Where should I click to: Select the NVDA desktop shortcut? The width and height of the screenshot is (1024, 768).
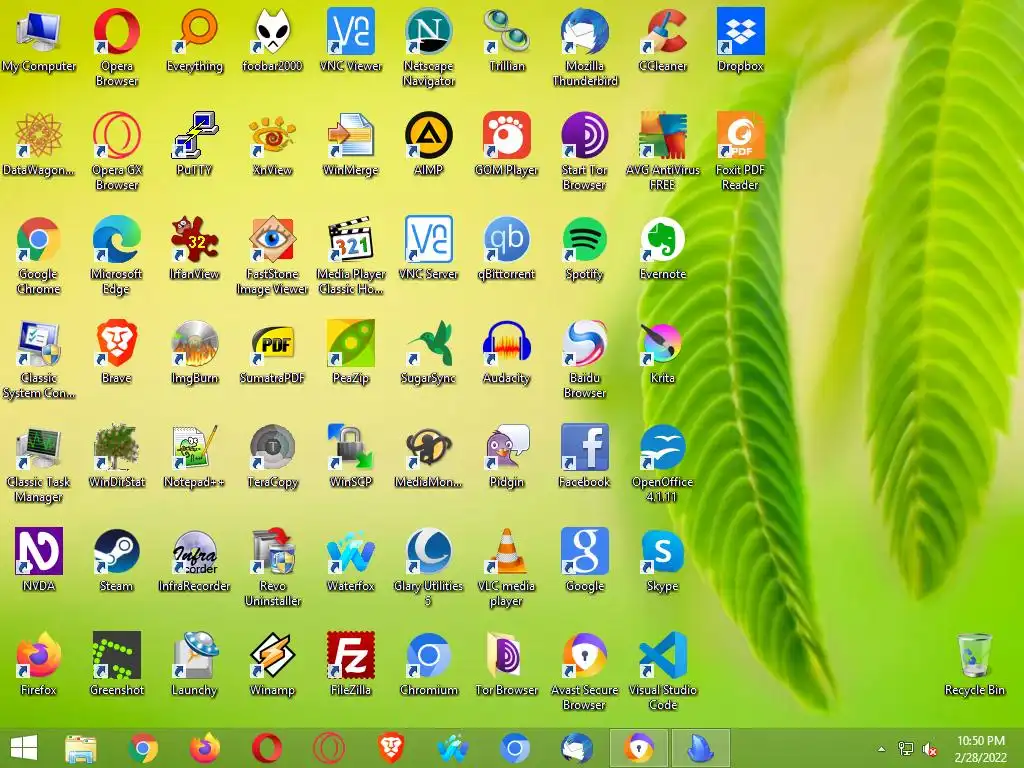(x=39, y=560)
